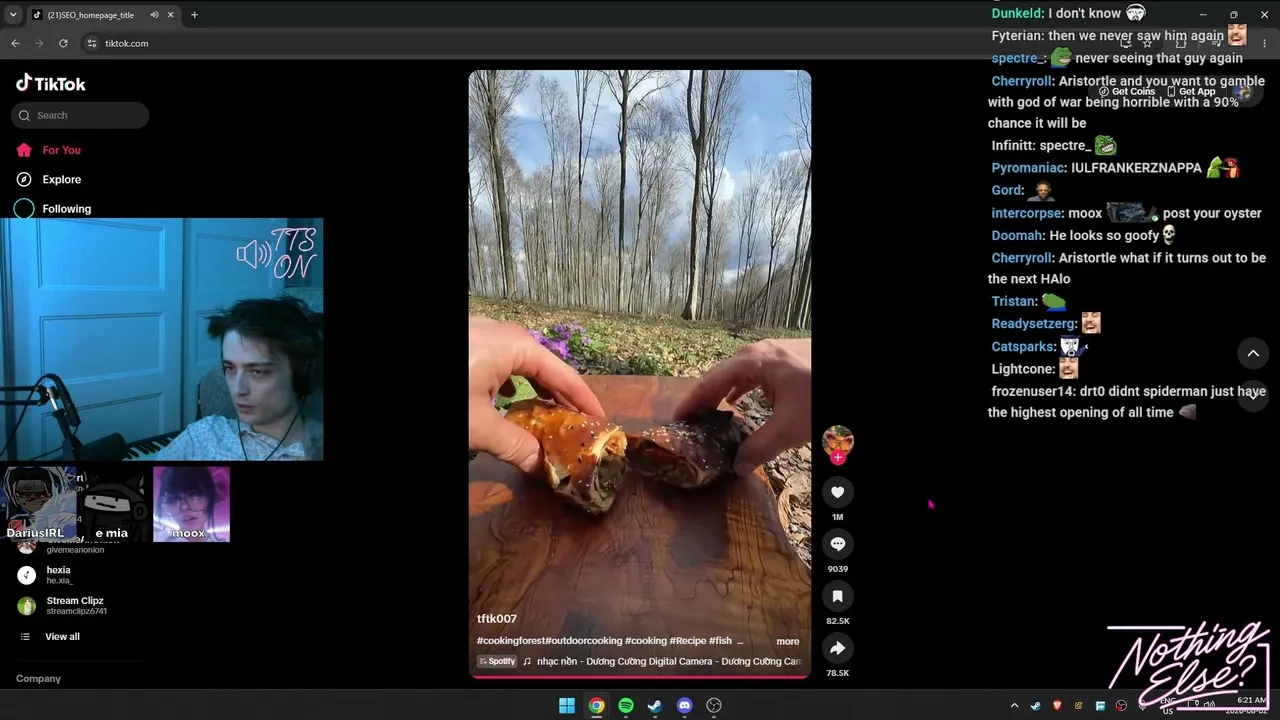Show hidden system tray icons
Image resolution: width=1280 pixels, height=720 pixels.
pyautogui.click(x=1014, y=706)
